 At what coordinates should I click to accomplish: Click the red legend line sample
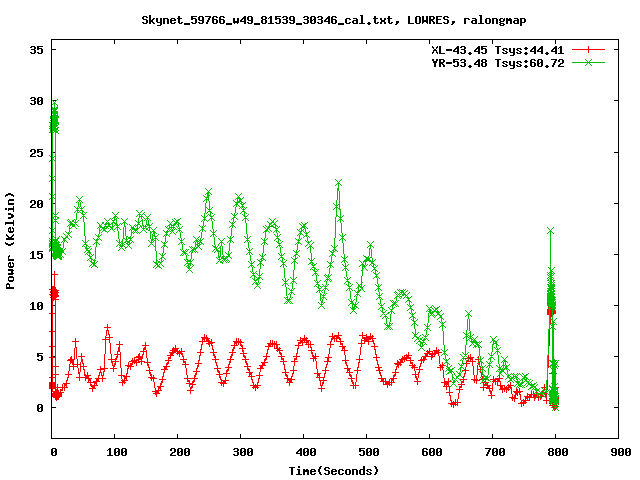tap(588, 50)
